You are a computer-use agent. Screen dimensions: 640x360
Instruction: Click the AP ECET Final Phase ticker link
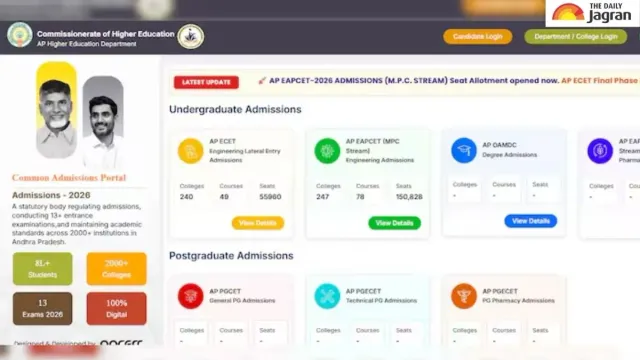(x=600, y=81)
